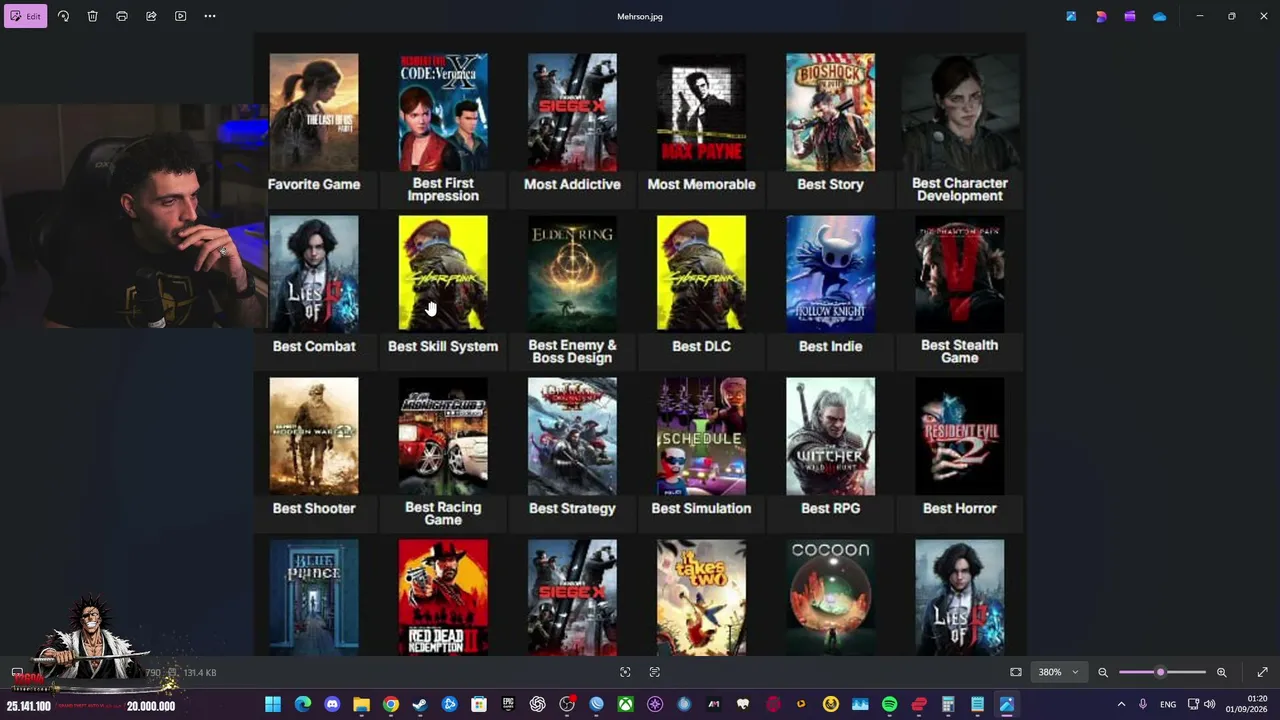Click the zoom out magnifier icon

[1103, 672]
